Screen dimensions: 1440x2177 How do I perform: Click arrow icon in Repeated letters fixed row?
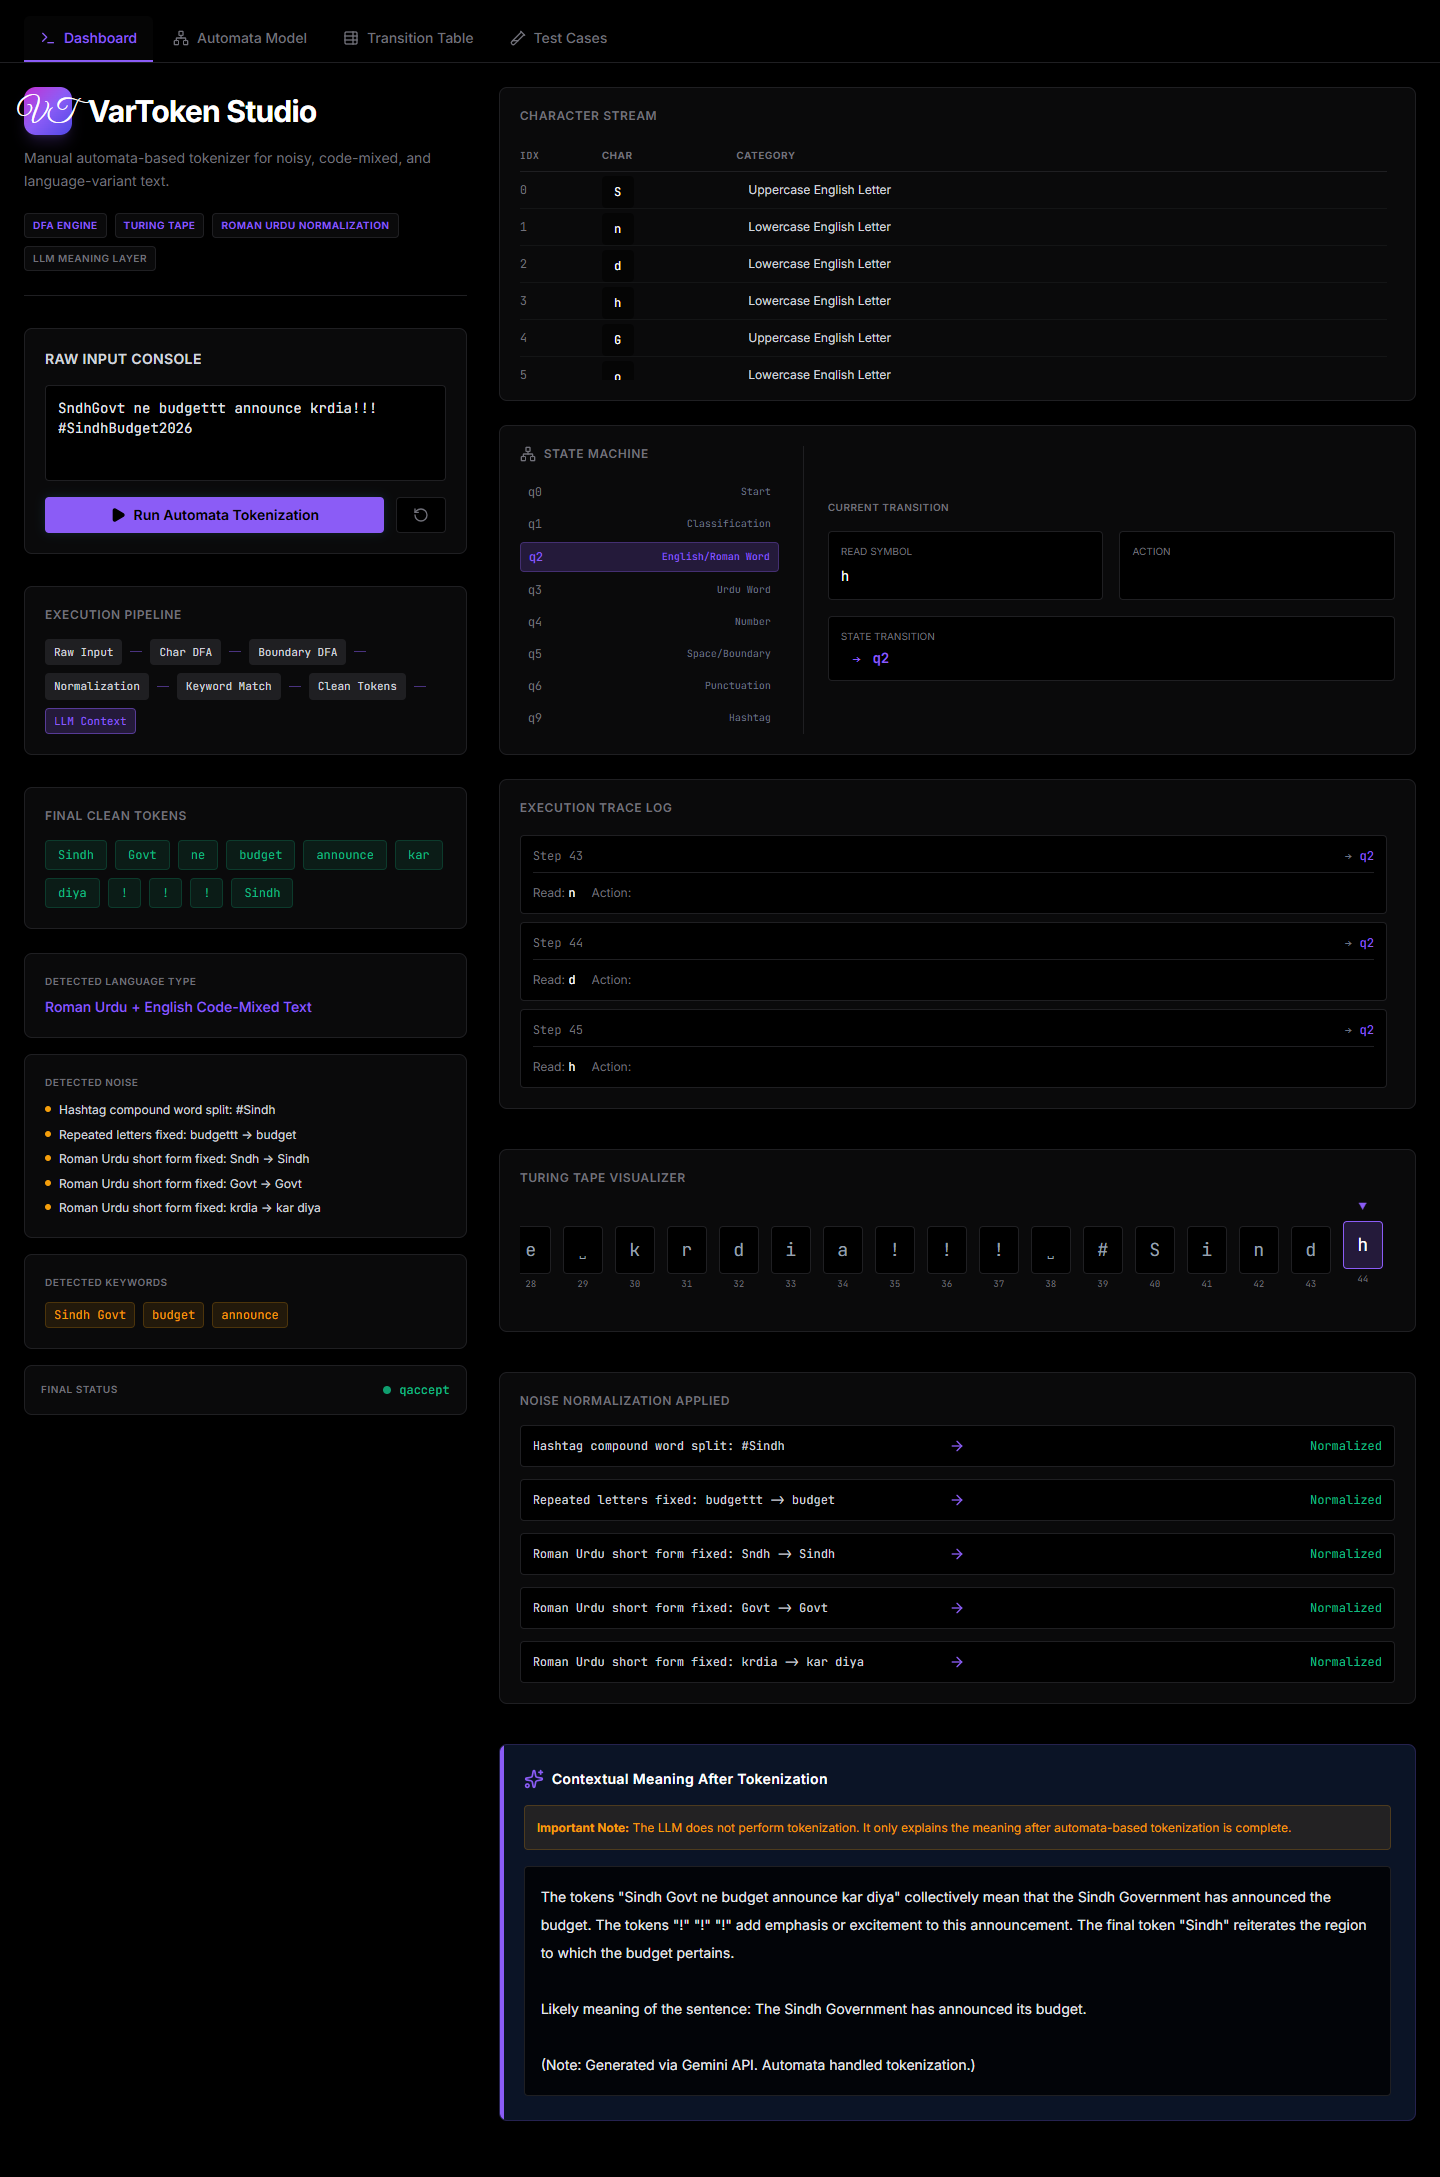[x=957, y=1500]
